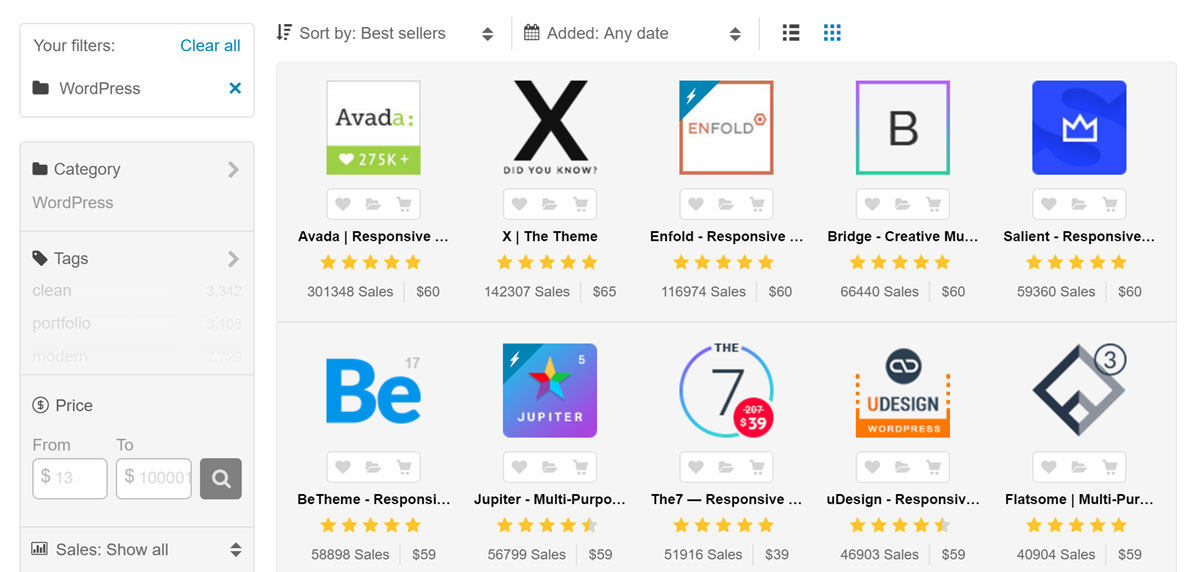This screenshot has height=572, width=1200.
Task: Switch to list view layout
Action: (791, 33)
